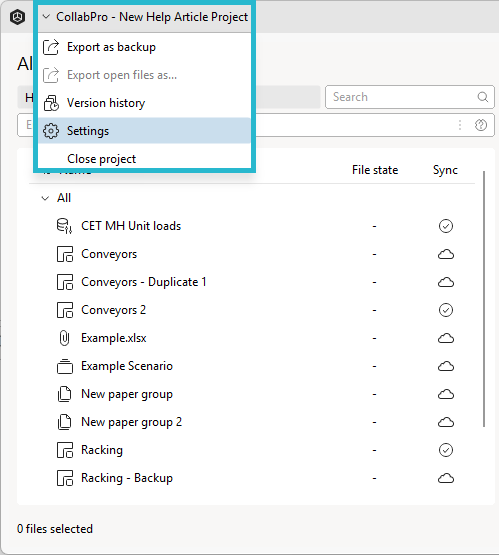Click the search magnifier icon
The width and height of the screenshot is (499, 555).
click(483, 97)
